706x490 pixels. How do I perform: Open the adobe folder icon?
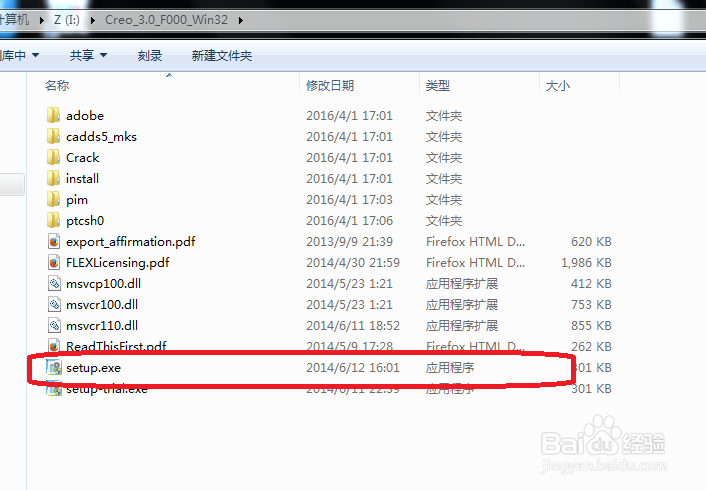[x=53, y=115]
